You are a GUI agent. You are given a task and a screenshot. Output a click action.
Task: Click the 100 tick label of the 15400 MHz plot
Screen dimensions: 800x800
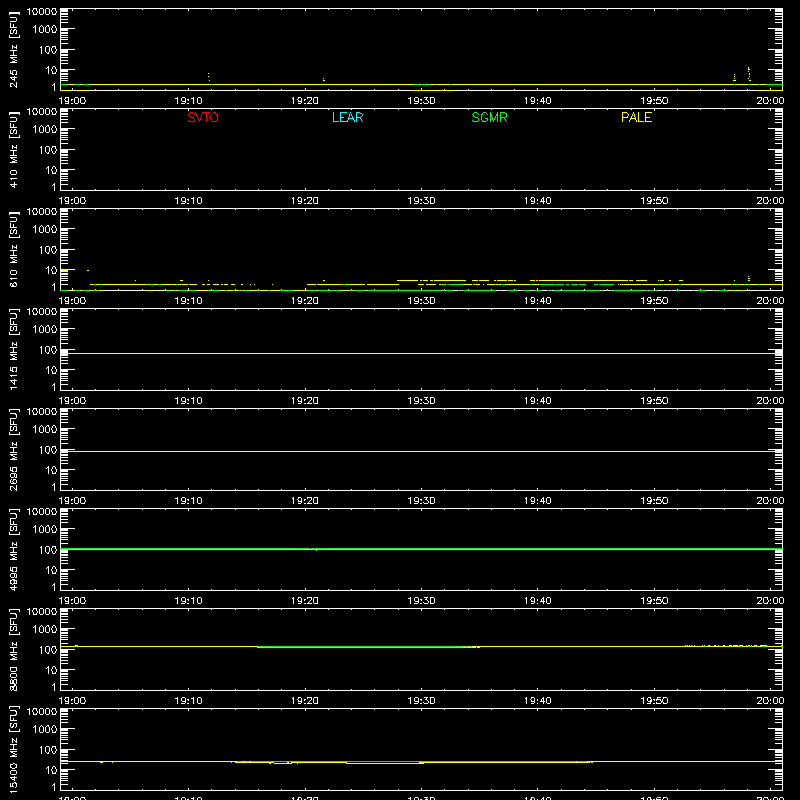pyautogui.click(x=48, y=750)
